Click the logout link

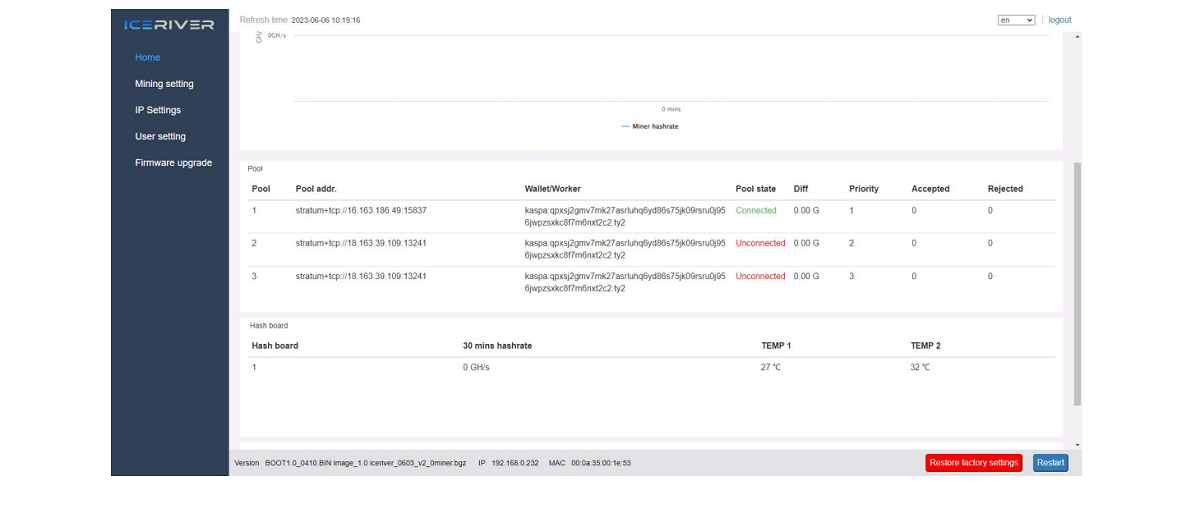(1059, 20)
